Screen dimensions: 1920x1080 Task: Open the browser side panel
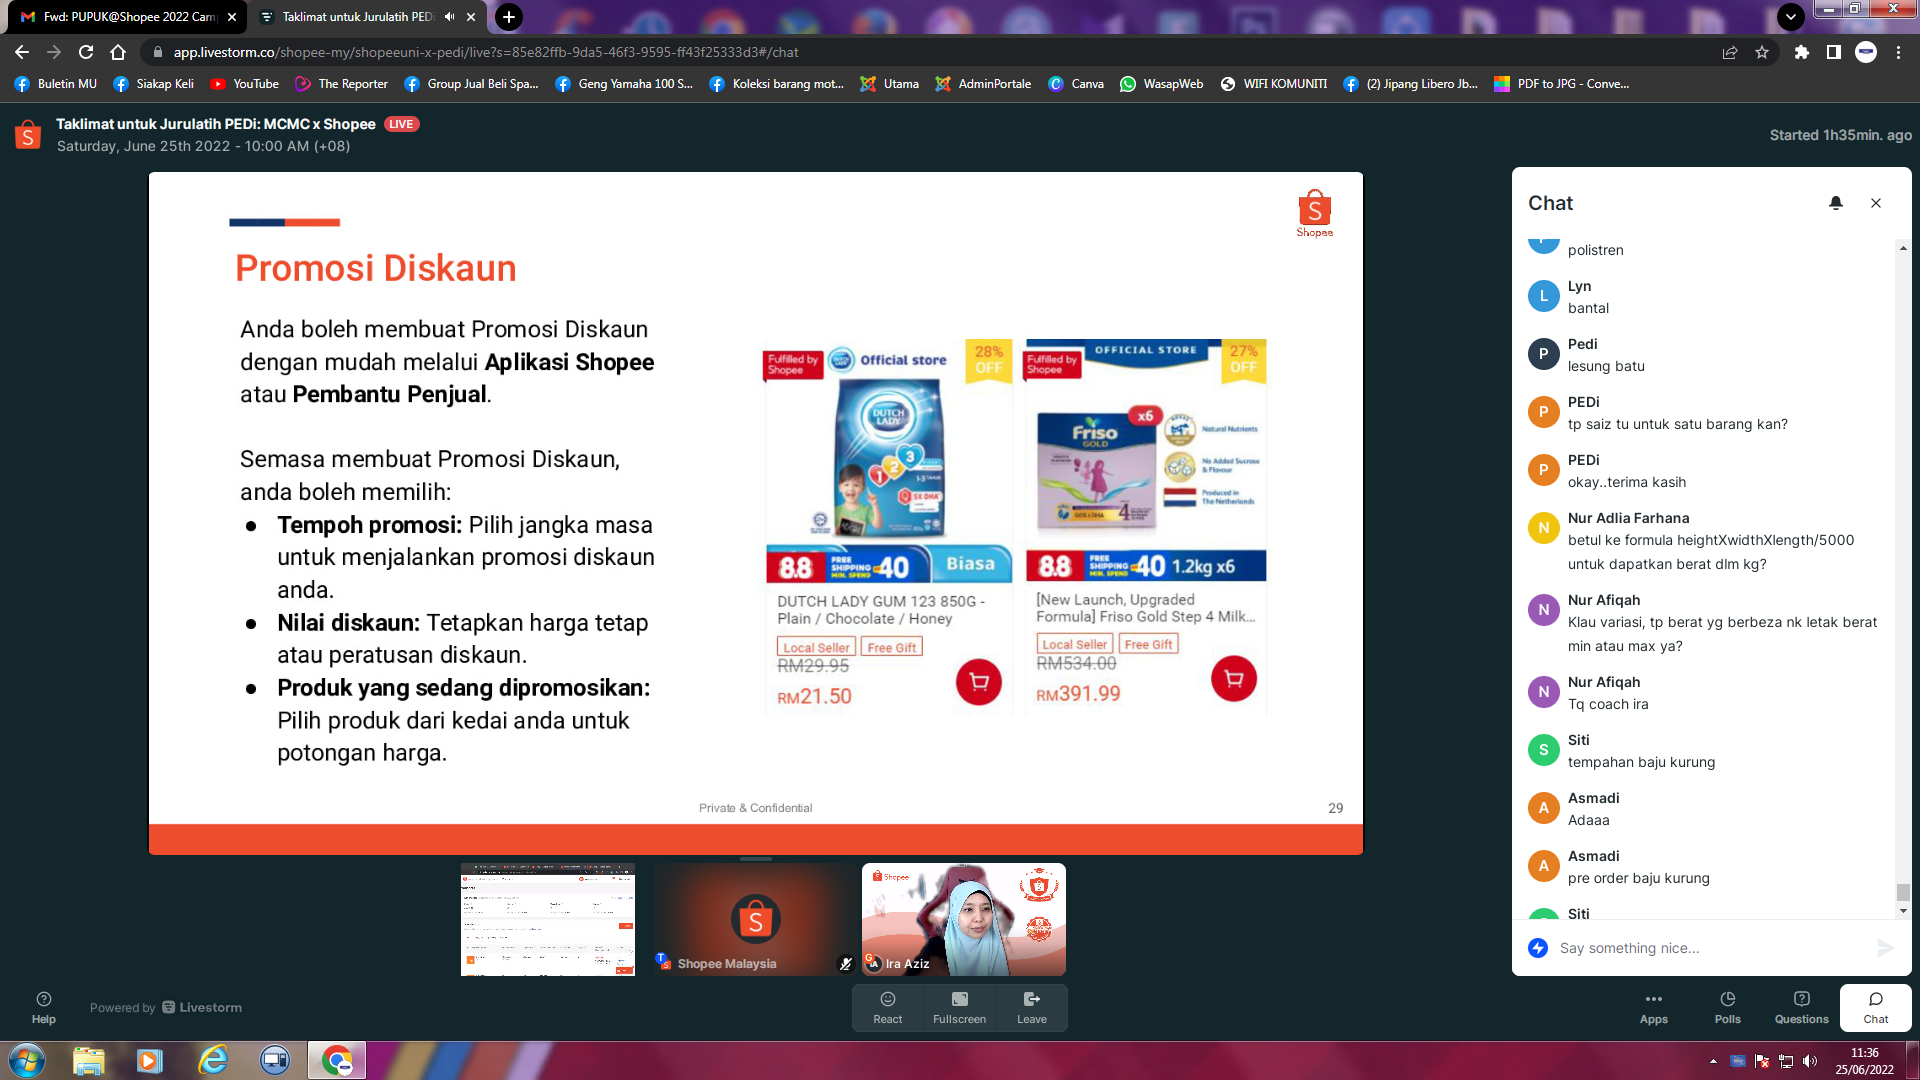(x=1833, y=52)
